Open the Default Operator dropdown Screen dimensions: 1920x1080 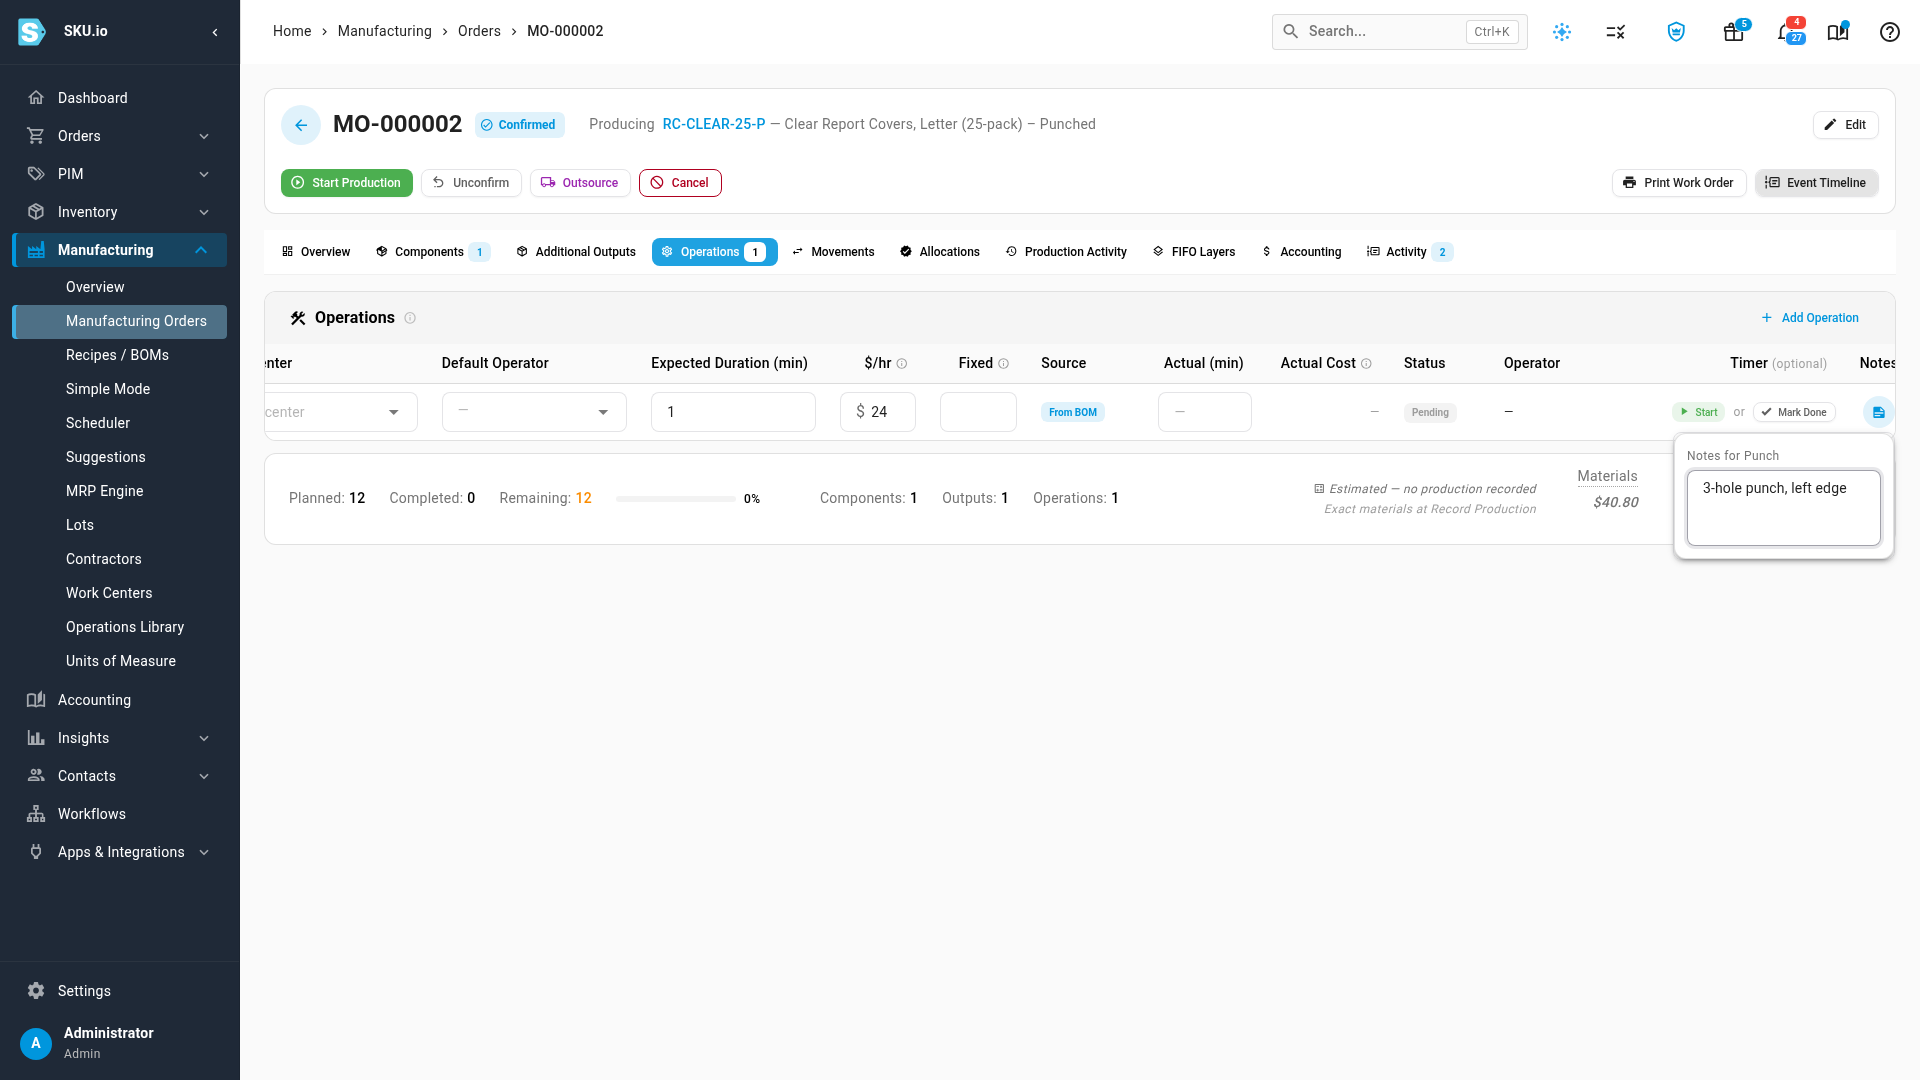point(534,412)
